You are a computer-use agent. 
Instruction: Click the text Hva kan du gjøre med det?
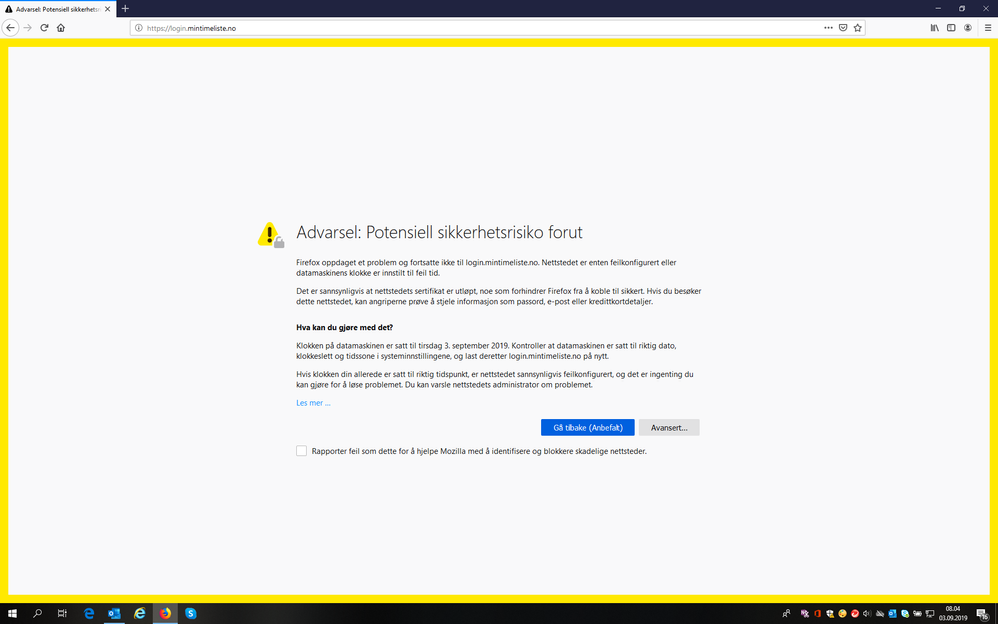click(x=344, y=327)
